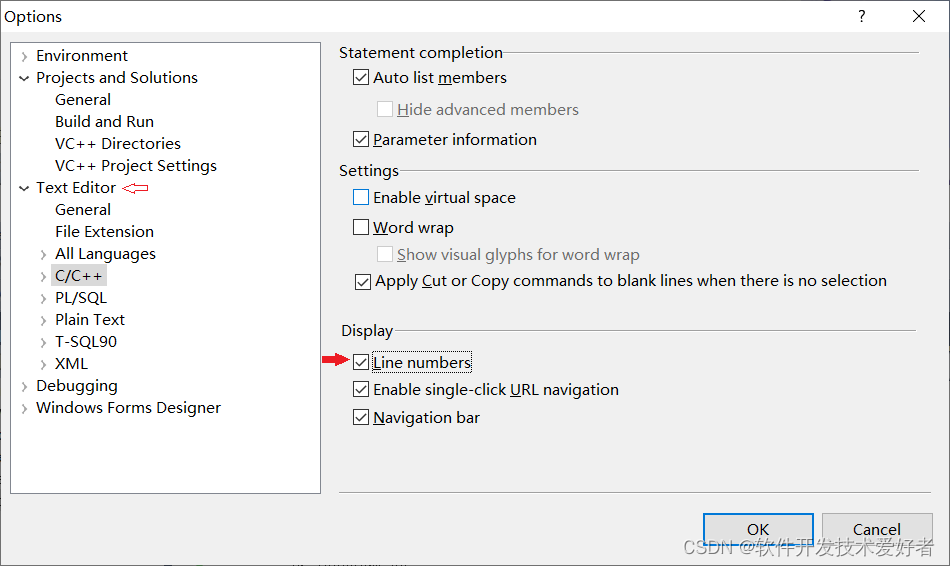Turn on Word wrap
This screenshot has width=950, height=566.
pos(361,228)
